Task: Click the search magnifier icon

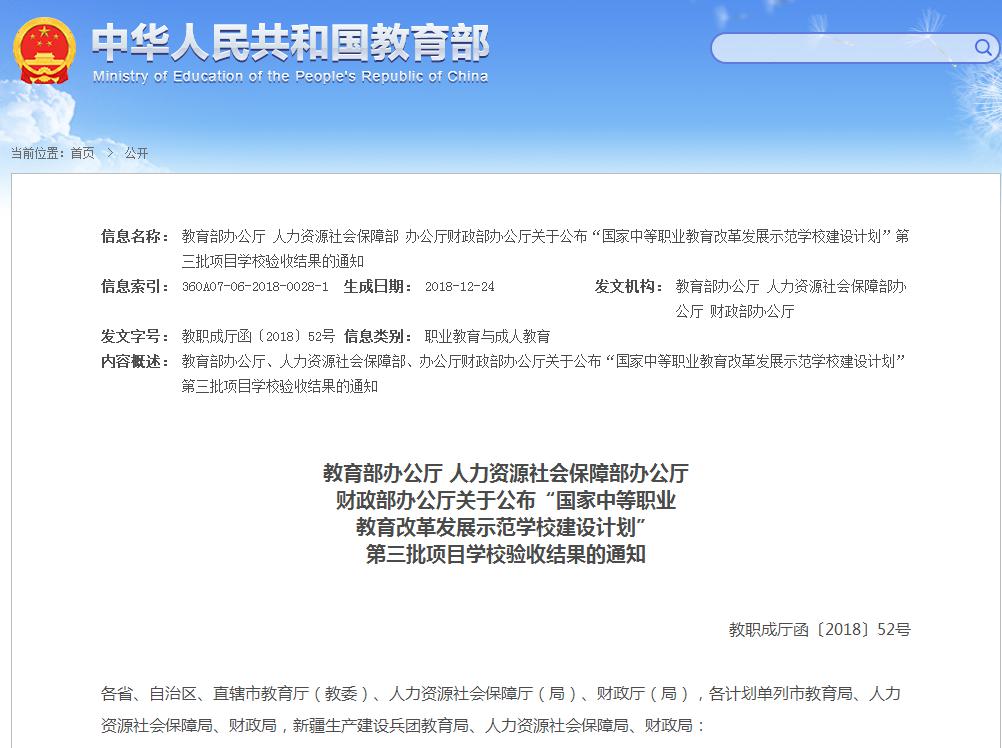Action: pos(983,47)
